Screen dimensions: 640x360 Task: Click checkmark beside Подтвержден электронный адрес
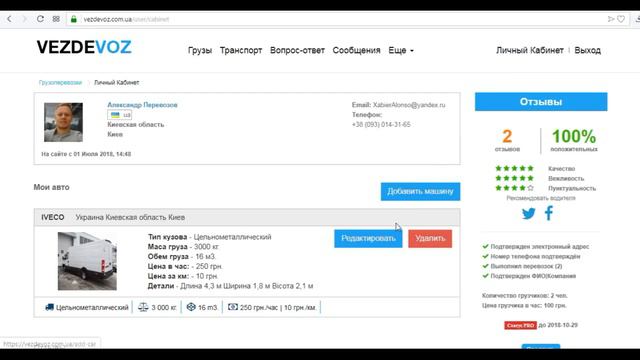[485, 247]
